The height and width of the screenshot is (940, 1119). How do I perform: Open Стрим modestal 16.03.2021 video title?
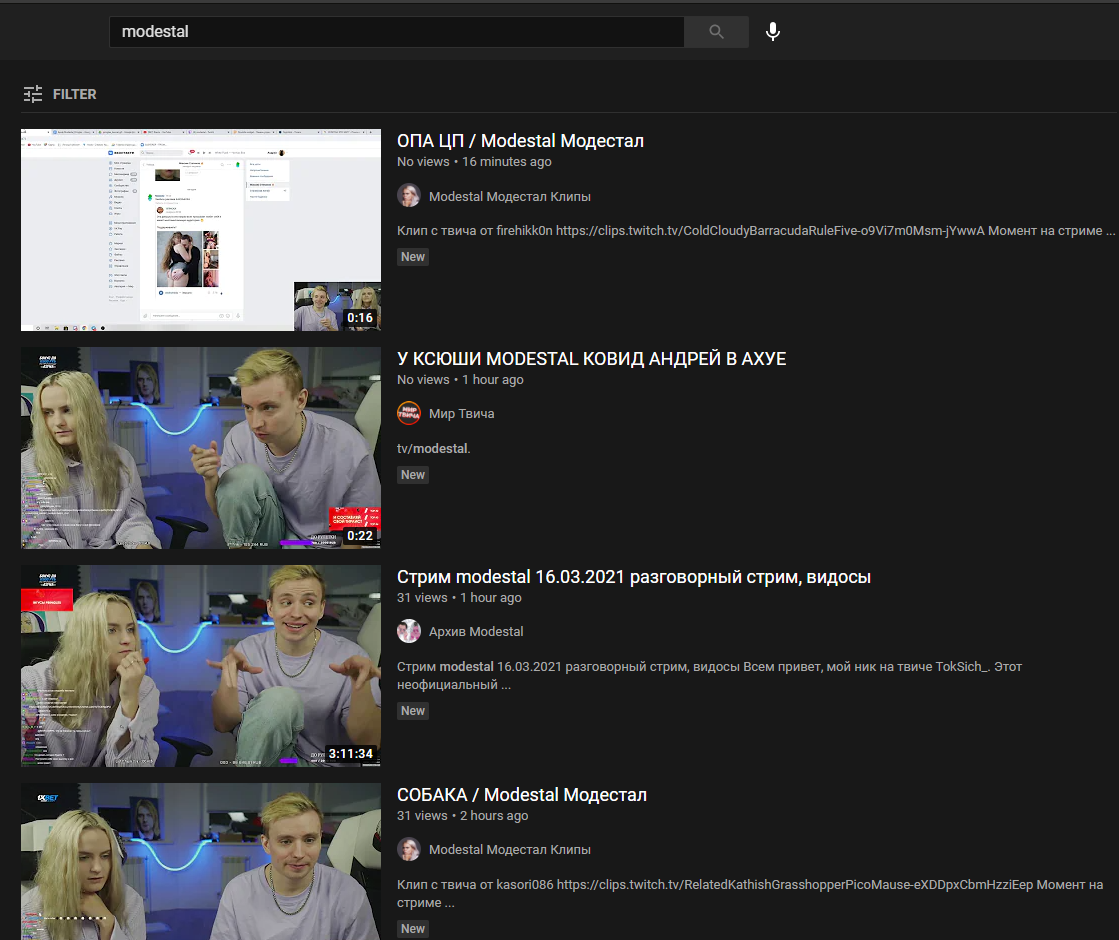pyautogui.click(x=634, y=577)
